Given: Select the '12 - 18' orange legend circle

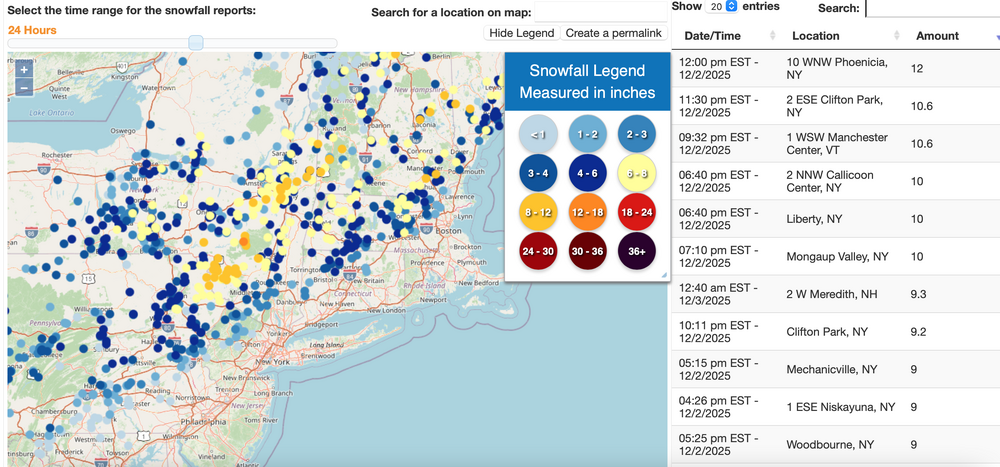Looking at the screenshot, I should (x=587, y=213).
